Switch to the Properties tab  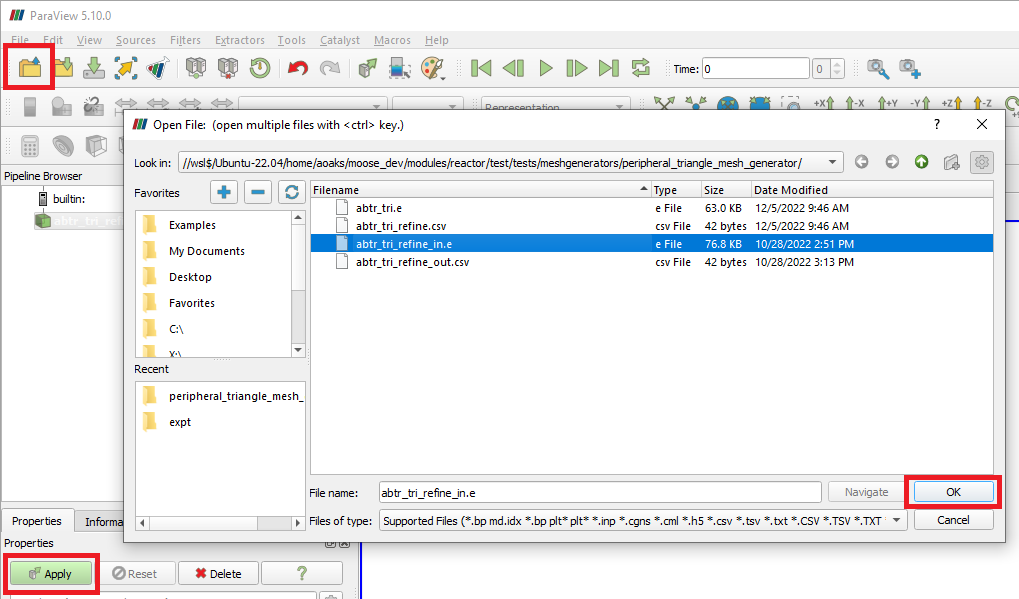36,521
